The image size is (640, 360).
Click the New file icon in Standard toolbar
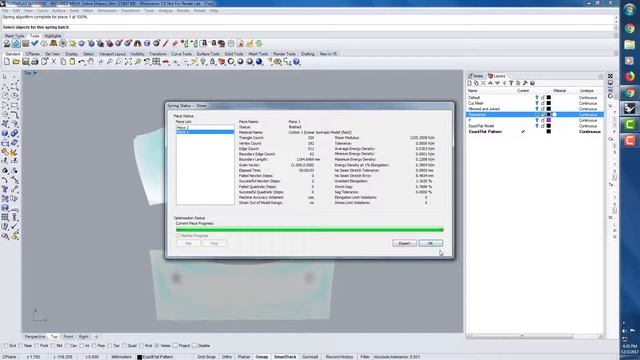click(7, 62)
